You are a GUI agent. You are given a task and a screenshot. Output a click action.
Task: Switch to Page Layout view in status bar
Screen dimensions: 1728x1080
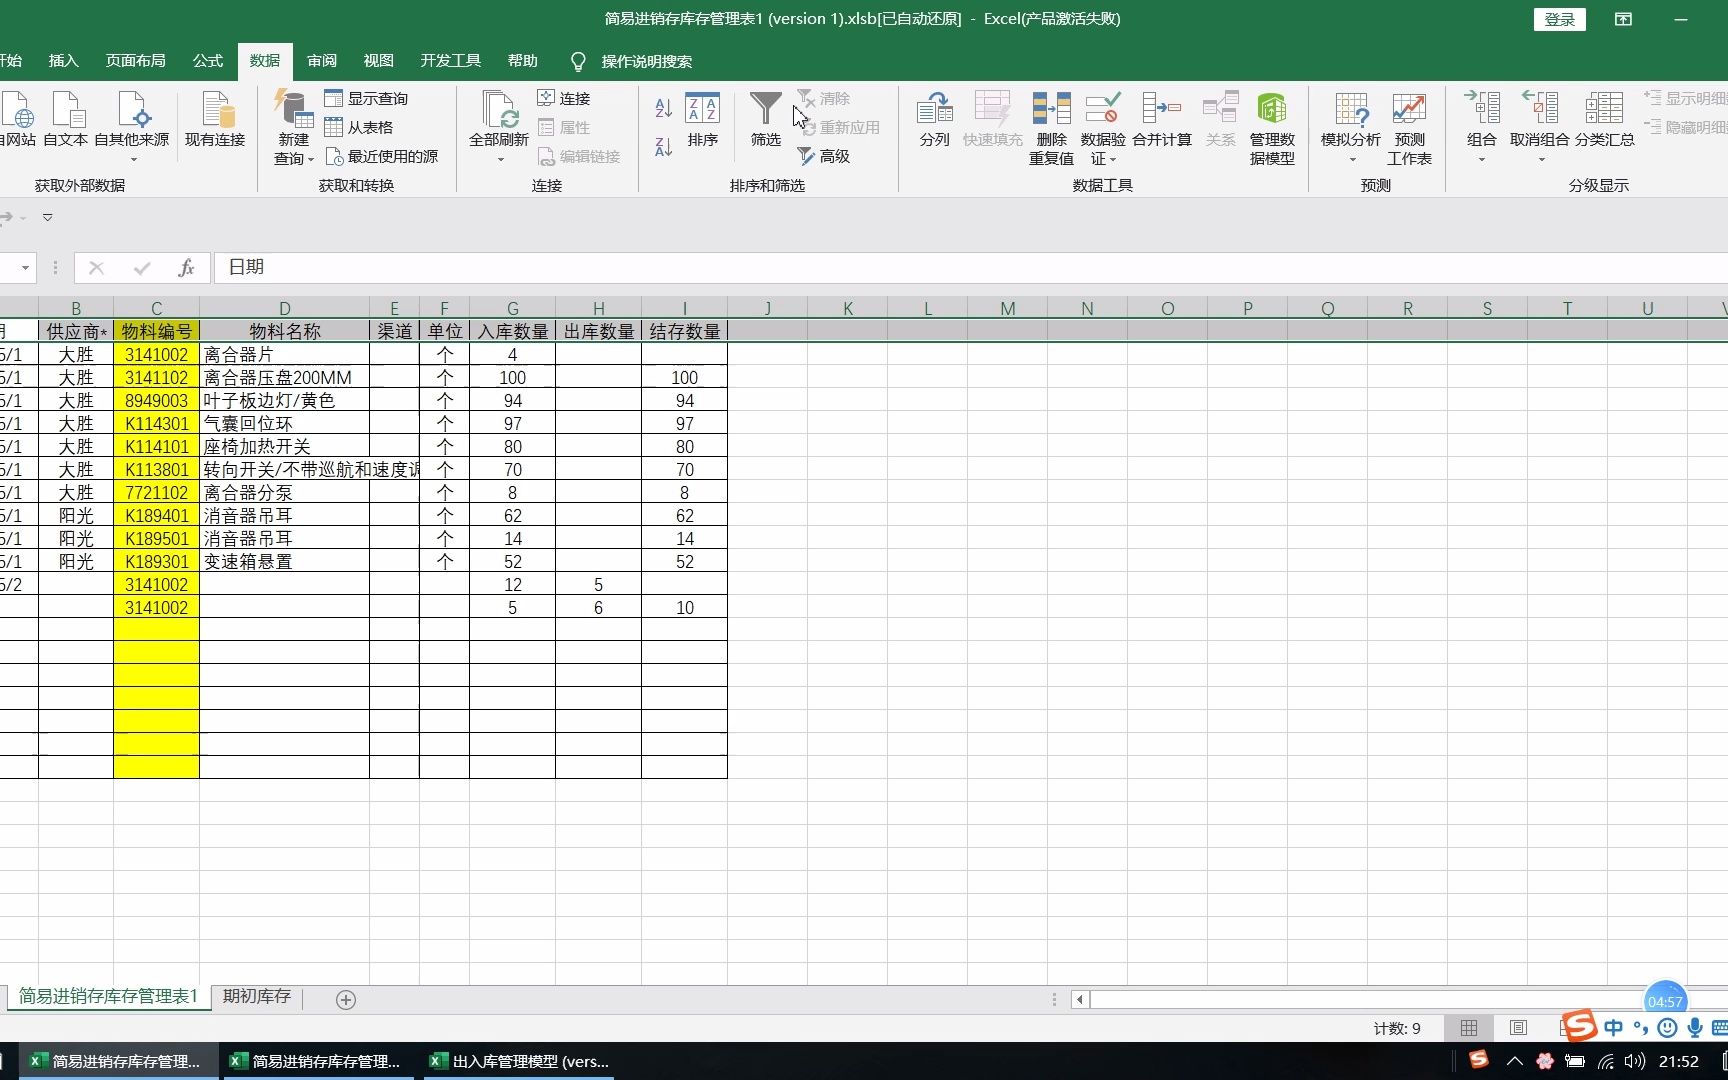tap(1518, 1028)
